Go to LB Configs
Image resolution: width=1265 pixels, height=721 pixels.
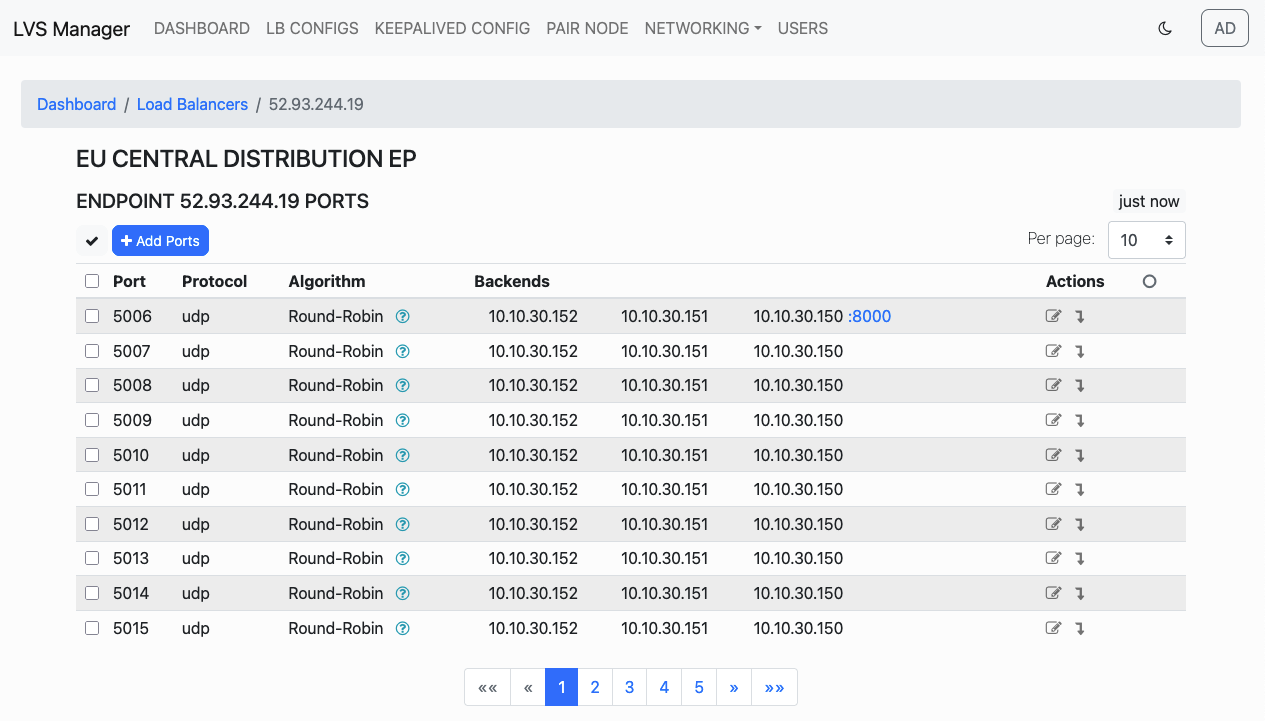(312, 29)
